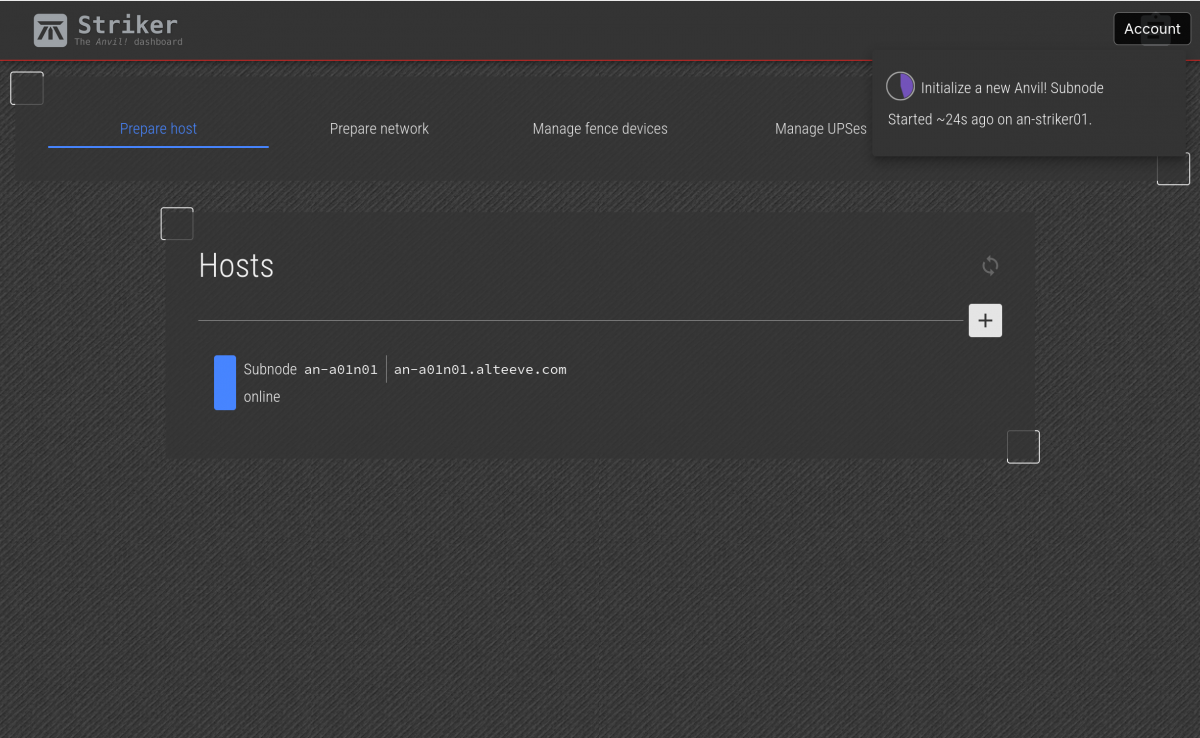Image resolution: width=1200 pixels, height=738 pixels.
Task: Add a new host with the plus button
Action: [985, 321]
